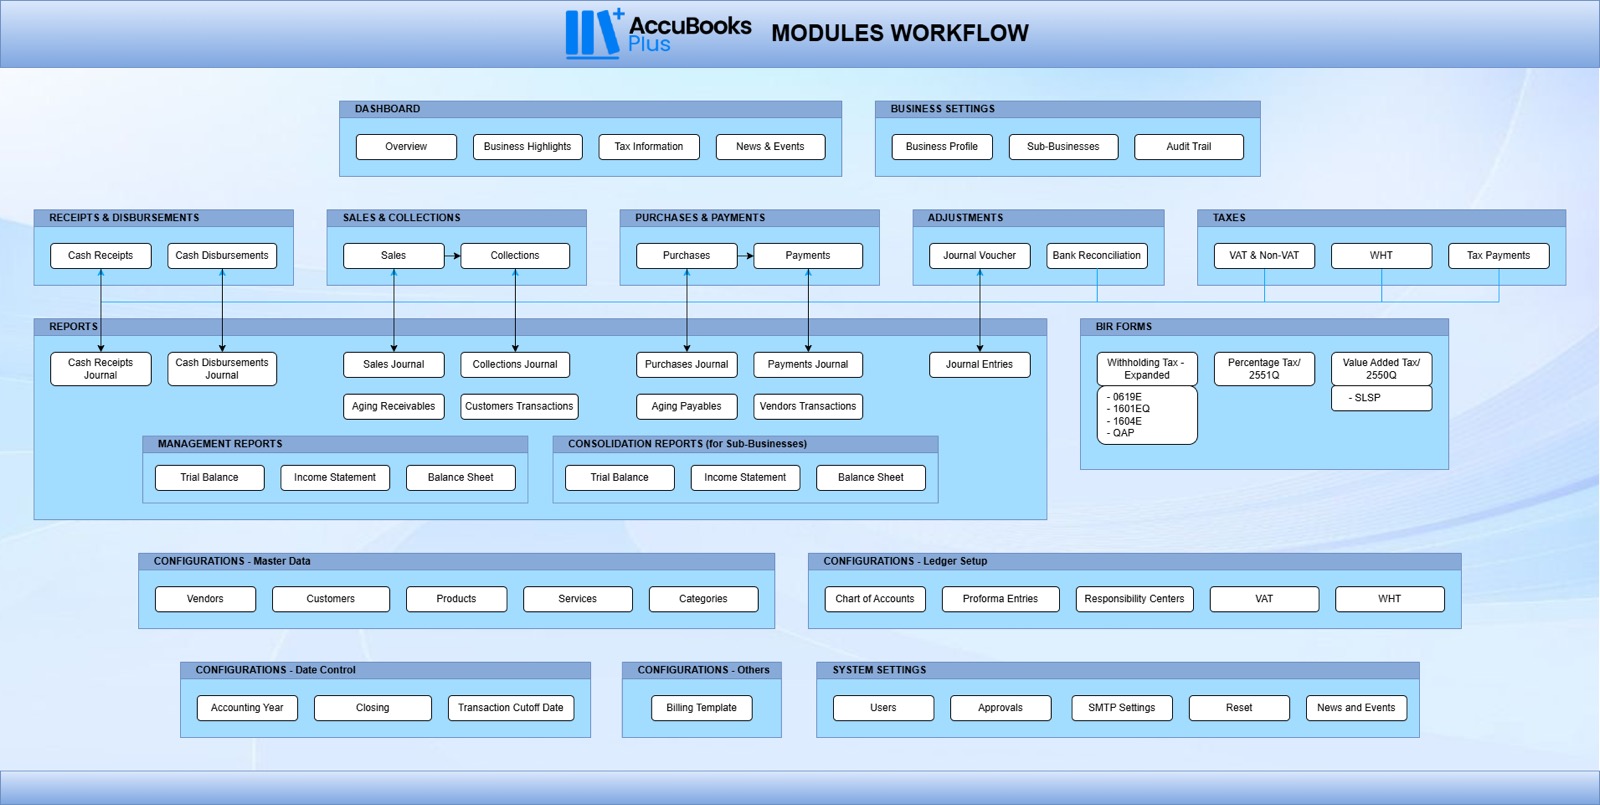Open Vendors in Master Data configurations
The height and width of the screenshot is (805, 1600).
pyautogui.click(x=205, y=599)
